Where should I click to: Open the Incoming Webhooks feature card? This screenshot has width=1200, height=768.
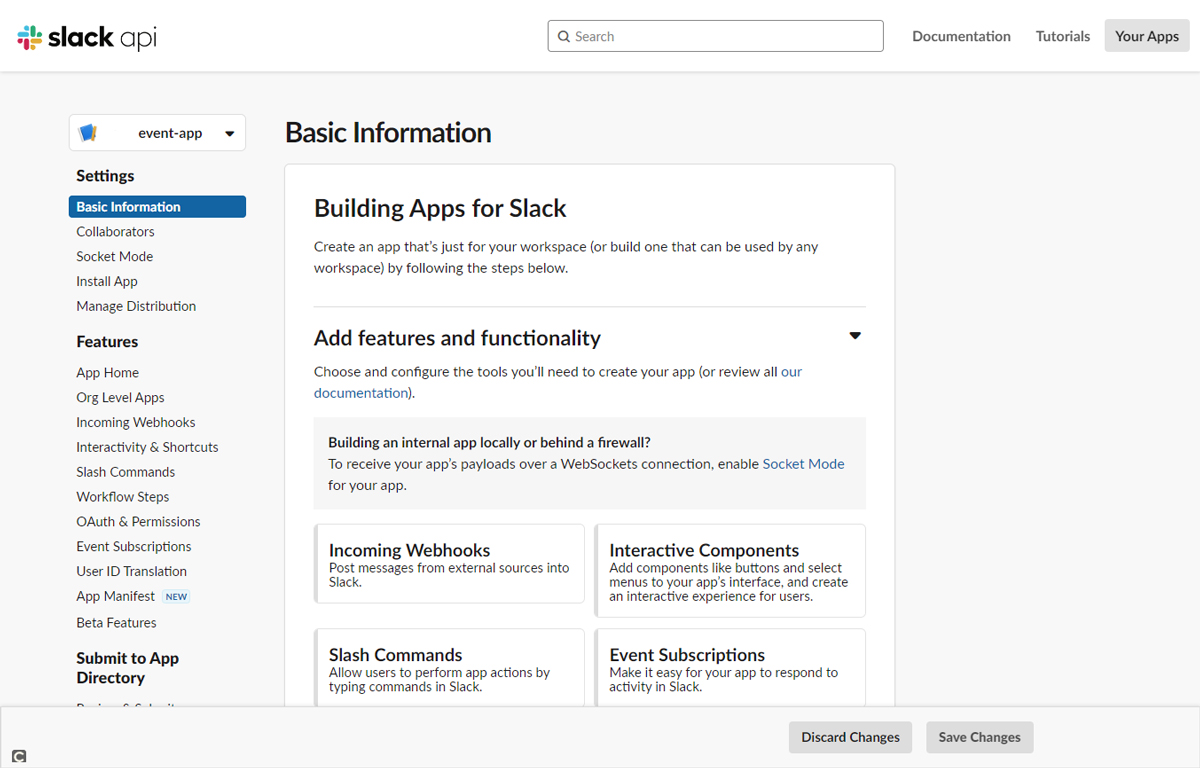(449, 564)
